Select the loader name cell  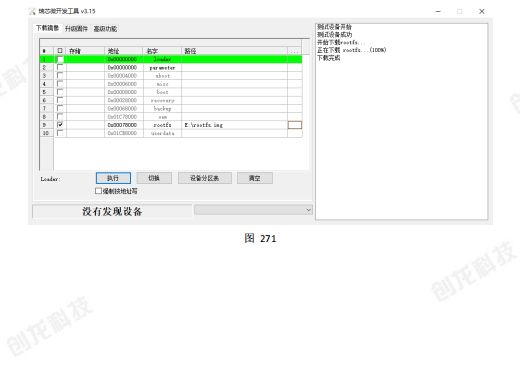click(x=162, y=59)
